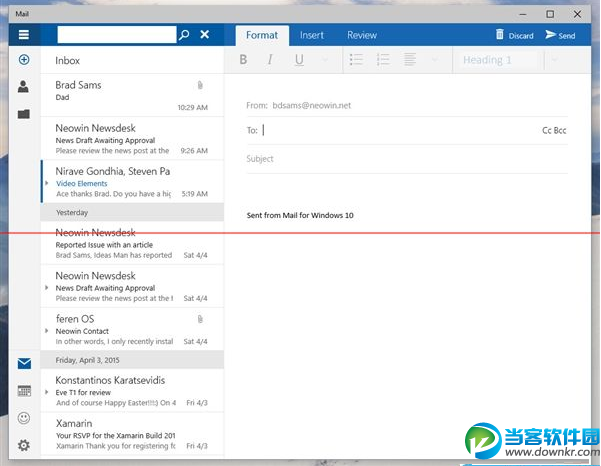
Task: Open settings via the gear icon
Action: (24, 445)
